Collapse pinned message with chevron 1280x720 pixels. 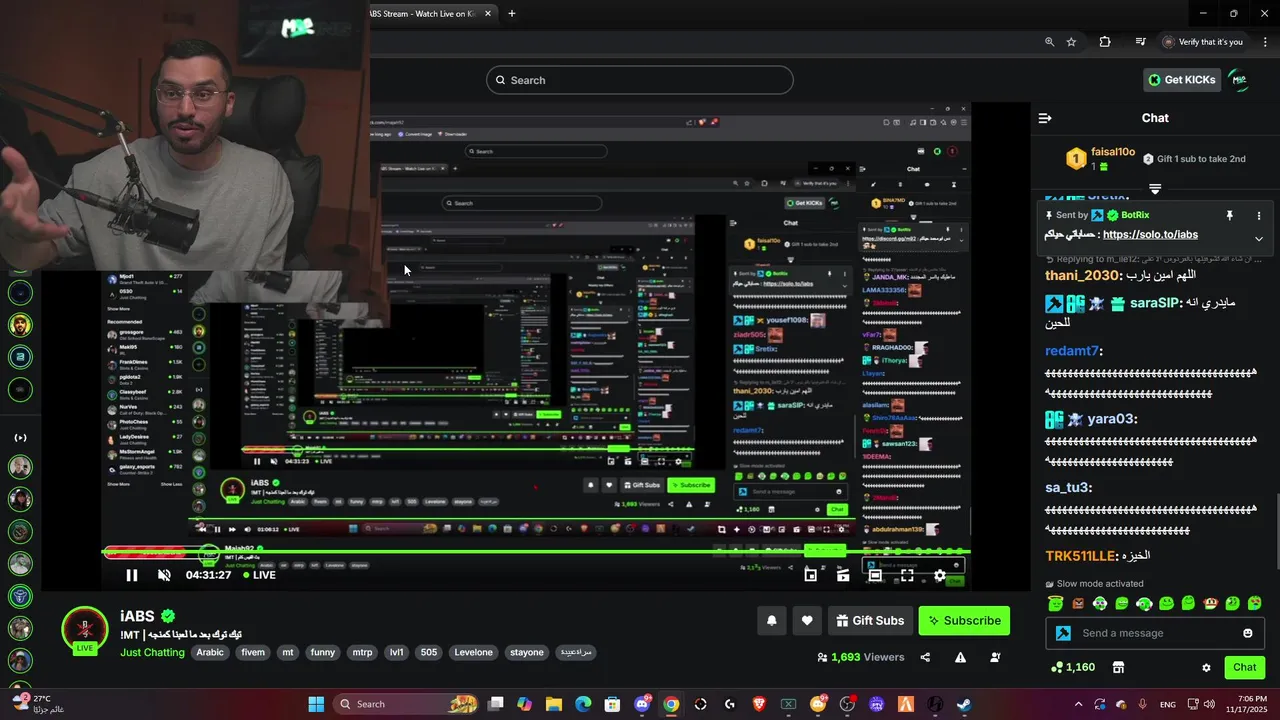[1259, 238]
